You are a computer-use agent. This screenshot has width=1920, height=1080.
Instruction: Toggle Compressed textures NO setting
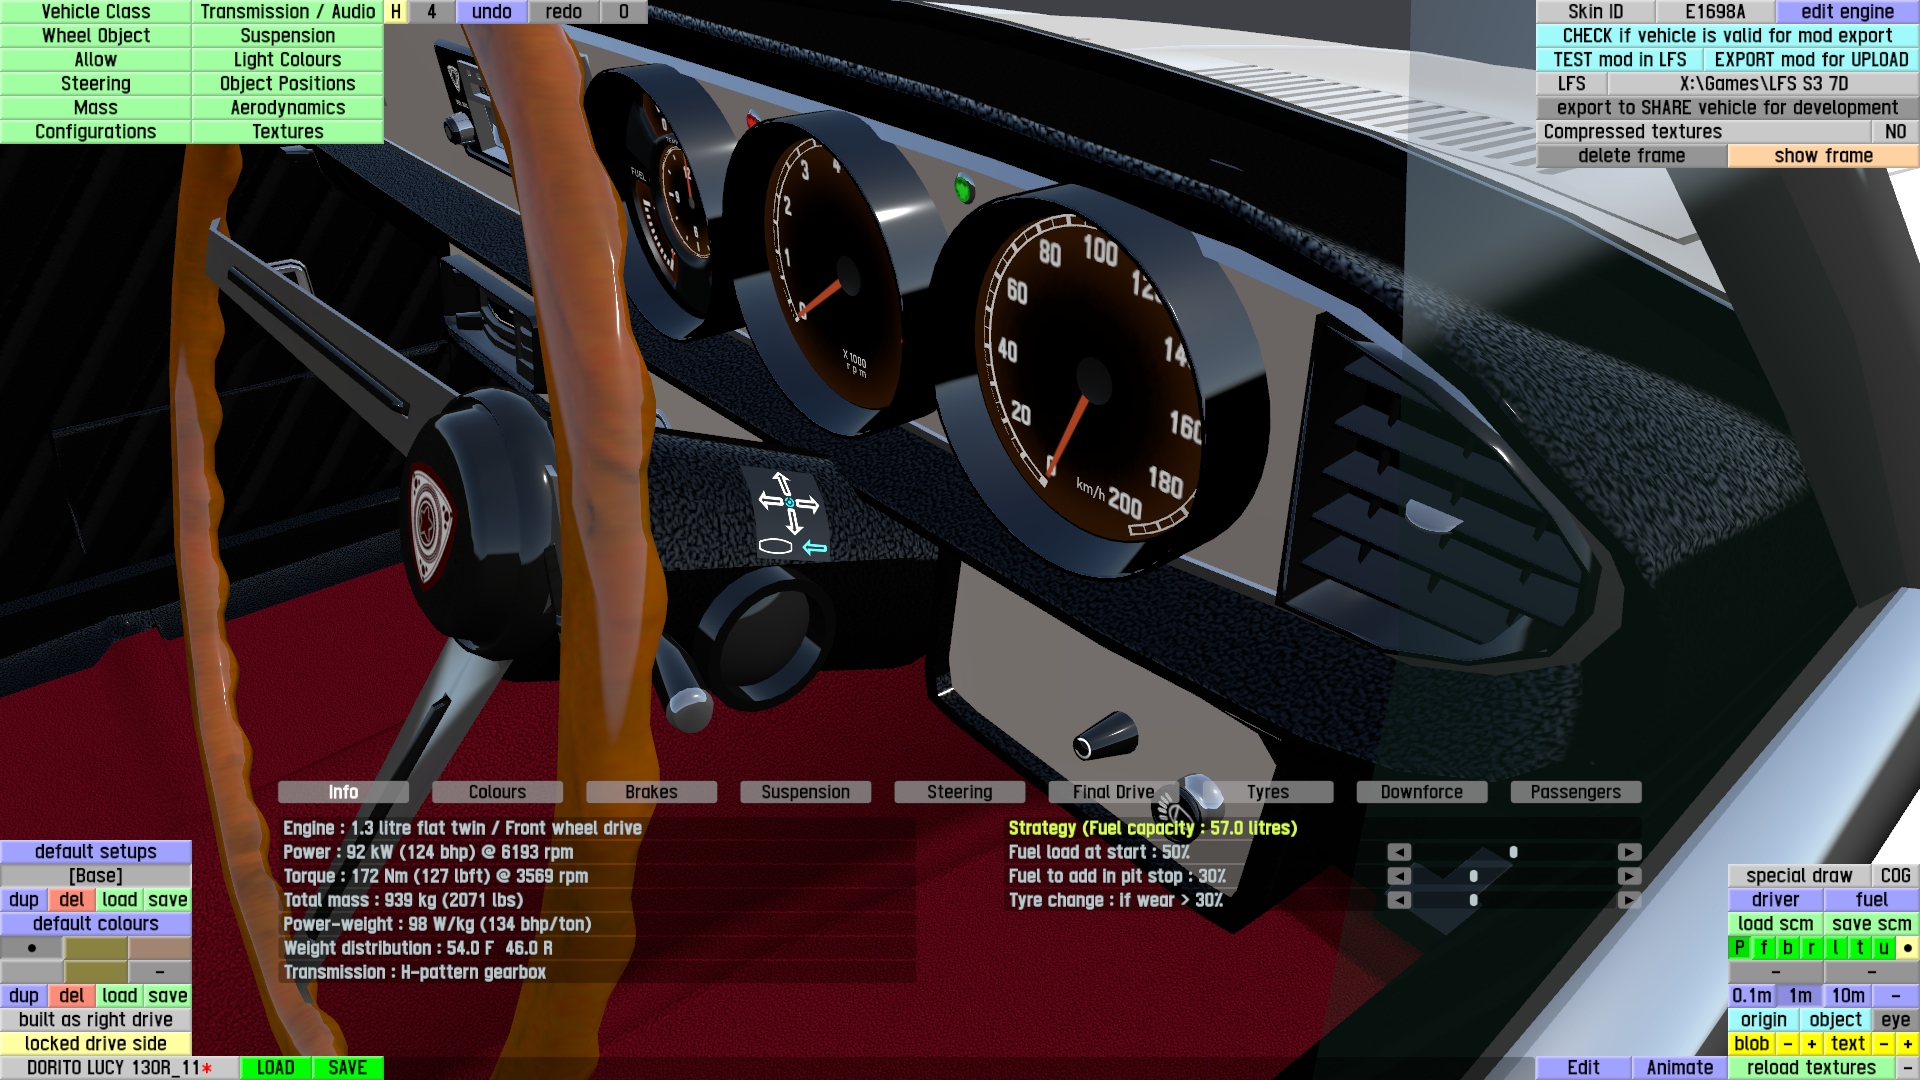point(1894,132)
